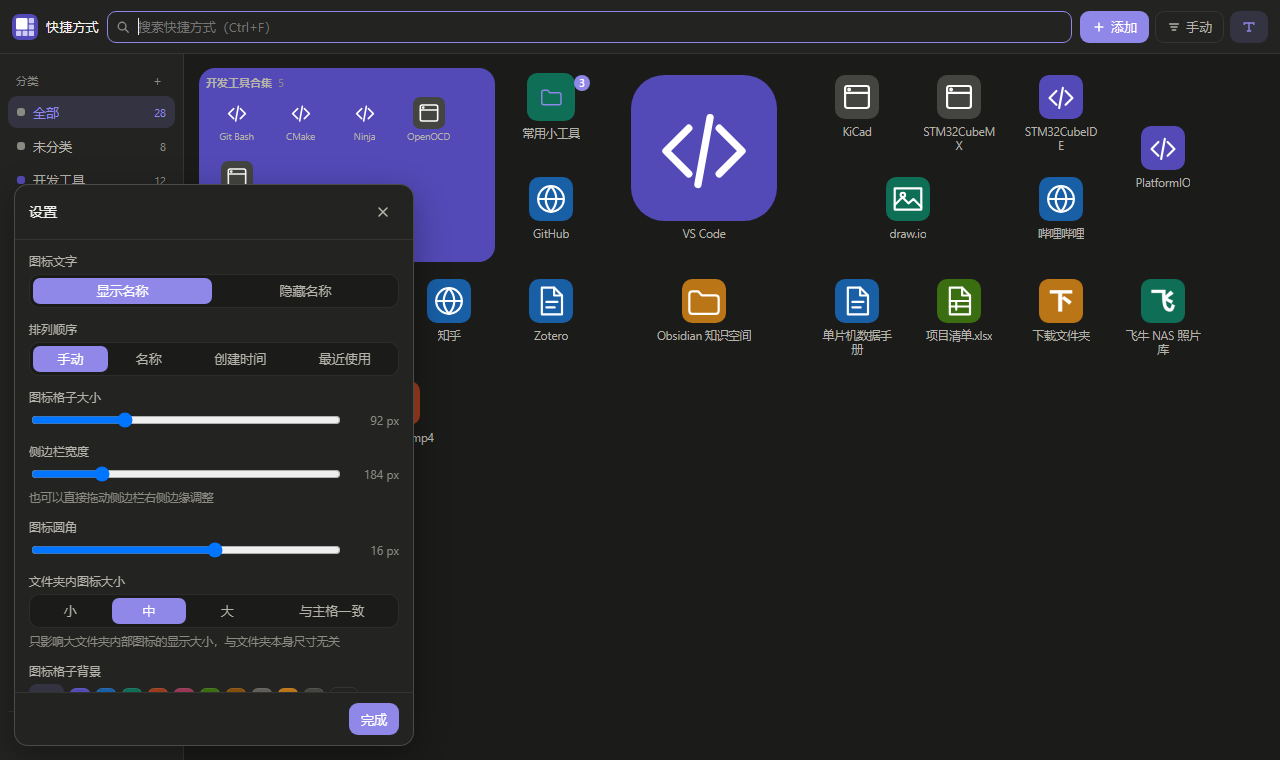Screen dimensions: 1280x760
Task: Choose 名称 as the 排列顺序
Action: click(x=149, y=359)
